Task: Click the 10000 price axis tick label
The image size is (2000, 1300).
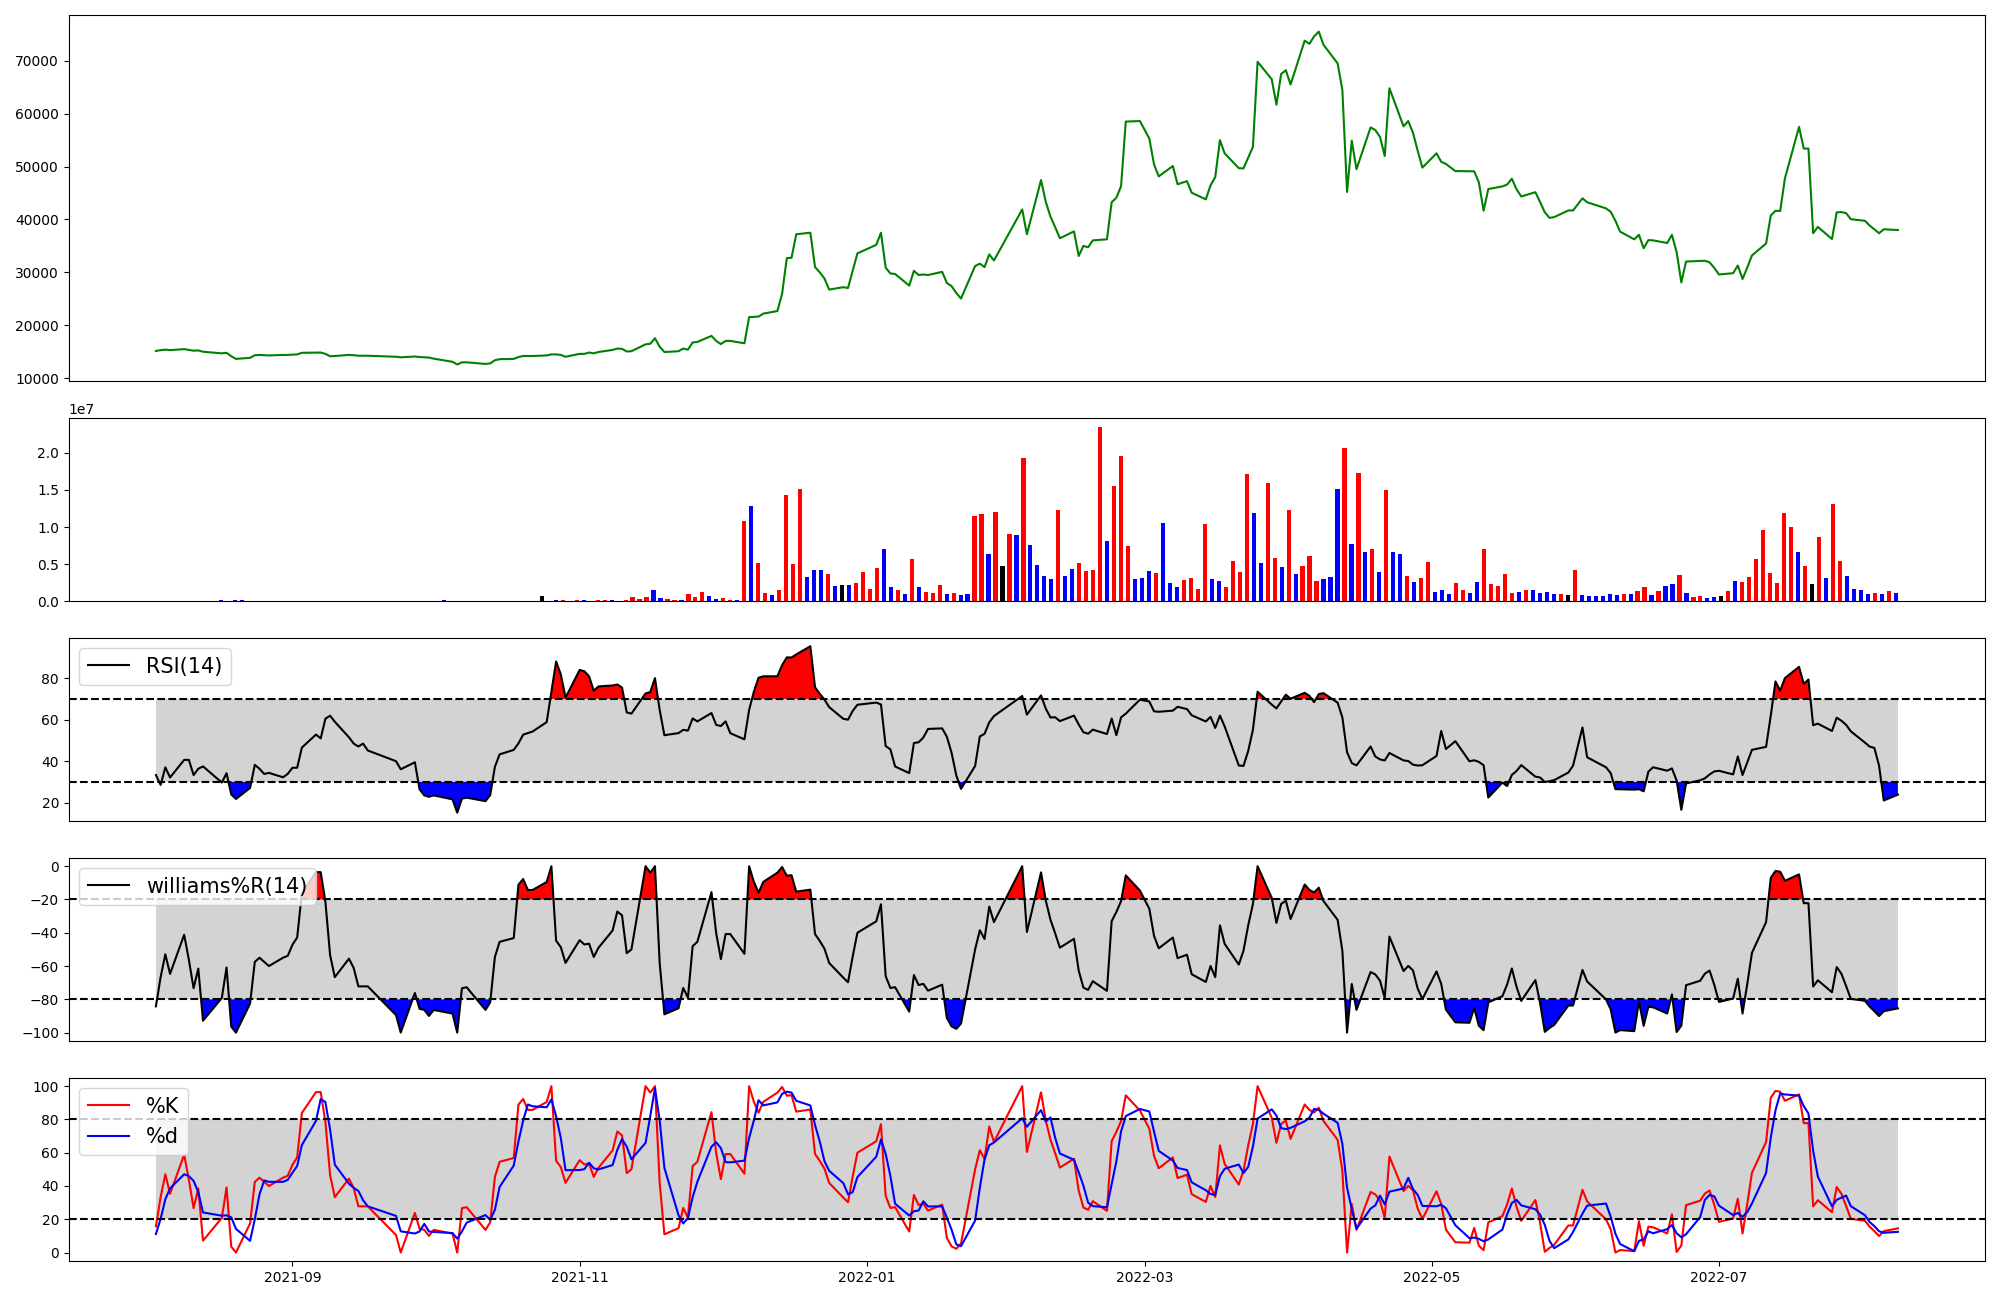Action: click(x=37, y=379)
